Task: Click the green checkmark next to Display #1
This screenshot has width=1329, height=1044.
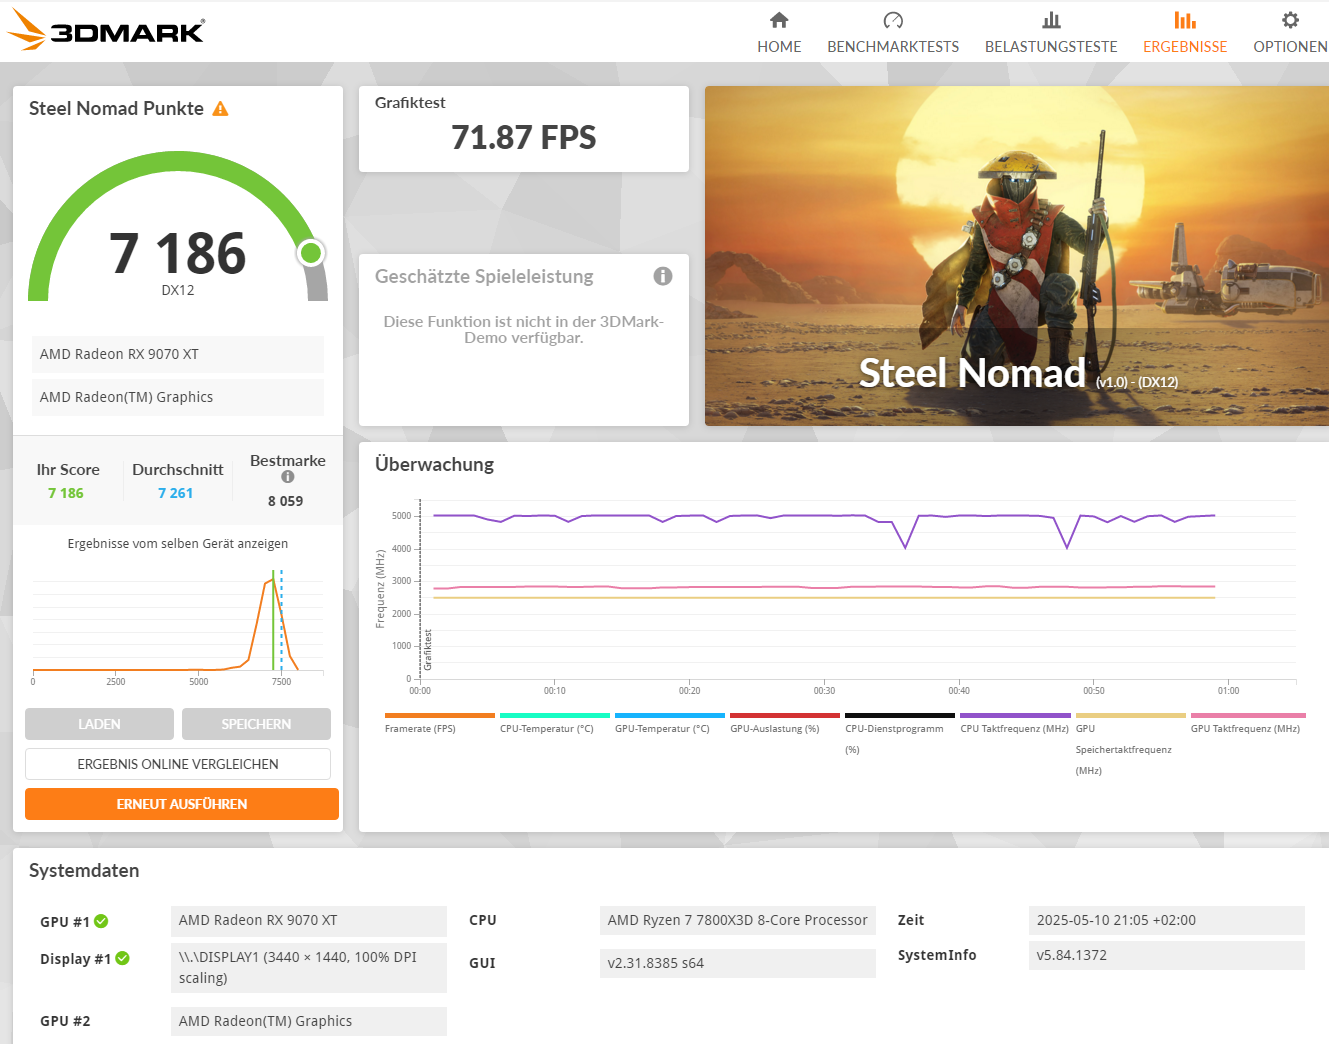Action: 122,958
